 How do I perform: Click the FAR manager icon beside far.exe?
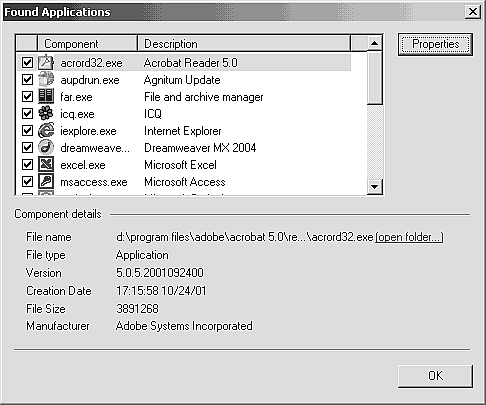46,96
